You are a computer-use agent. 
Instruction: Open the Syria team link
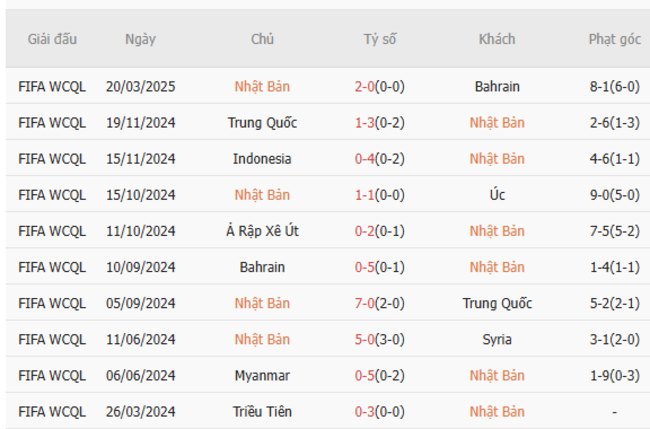[x=497, y=339]
